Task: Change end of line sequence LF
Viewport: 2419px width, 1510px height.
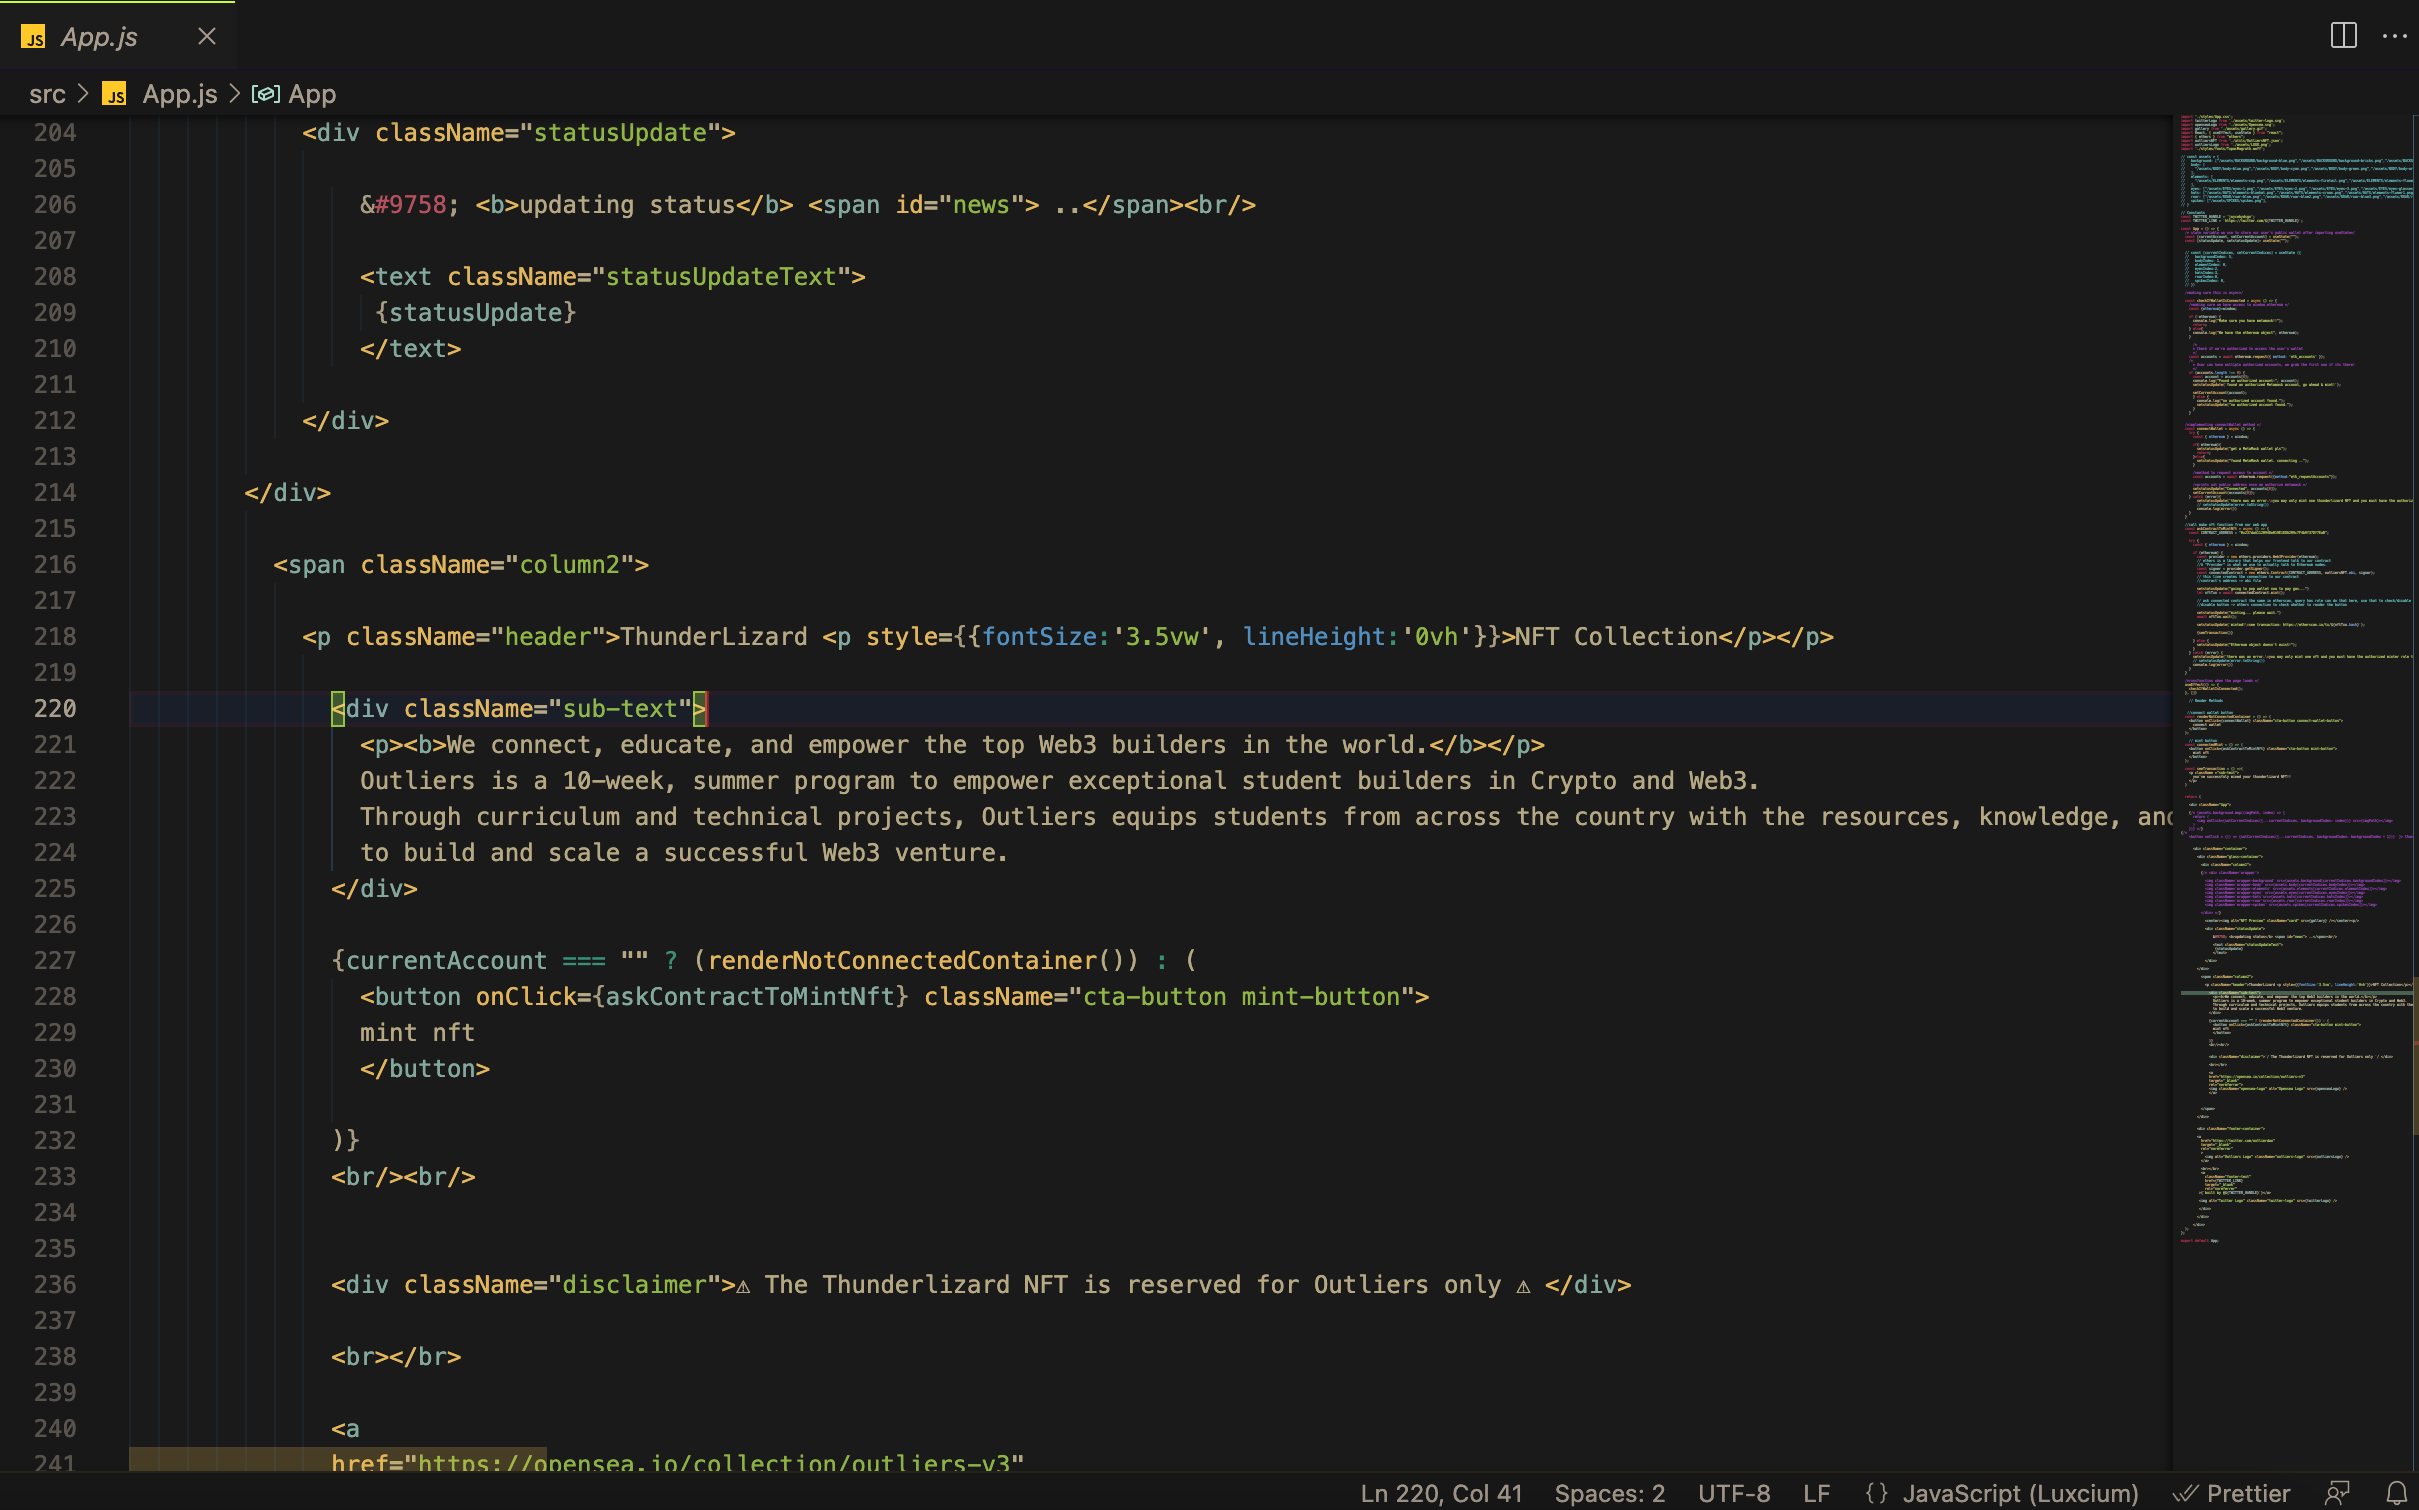Action: 1817,1493
